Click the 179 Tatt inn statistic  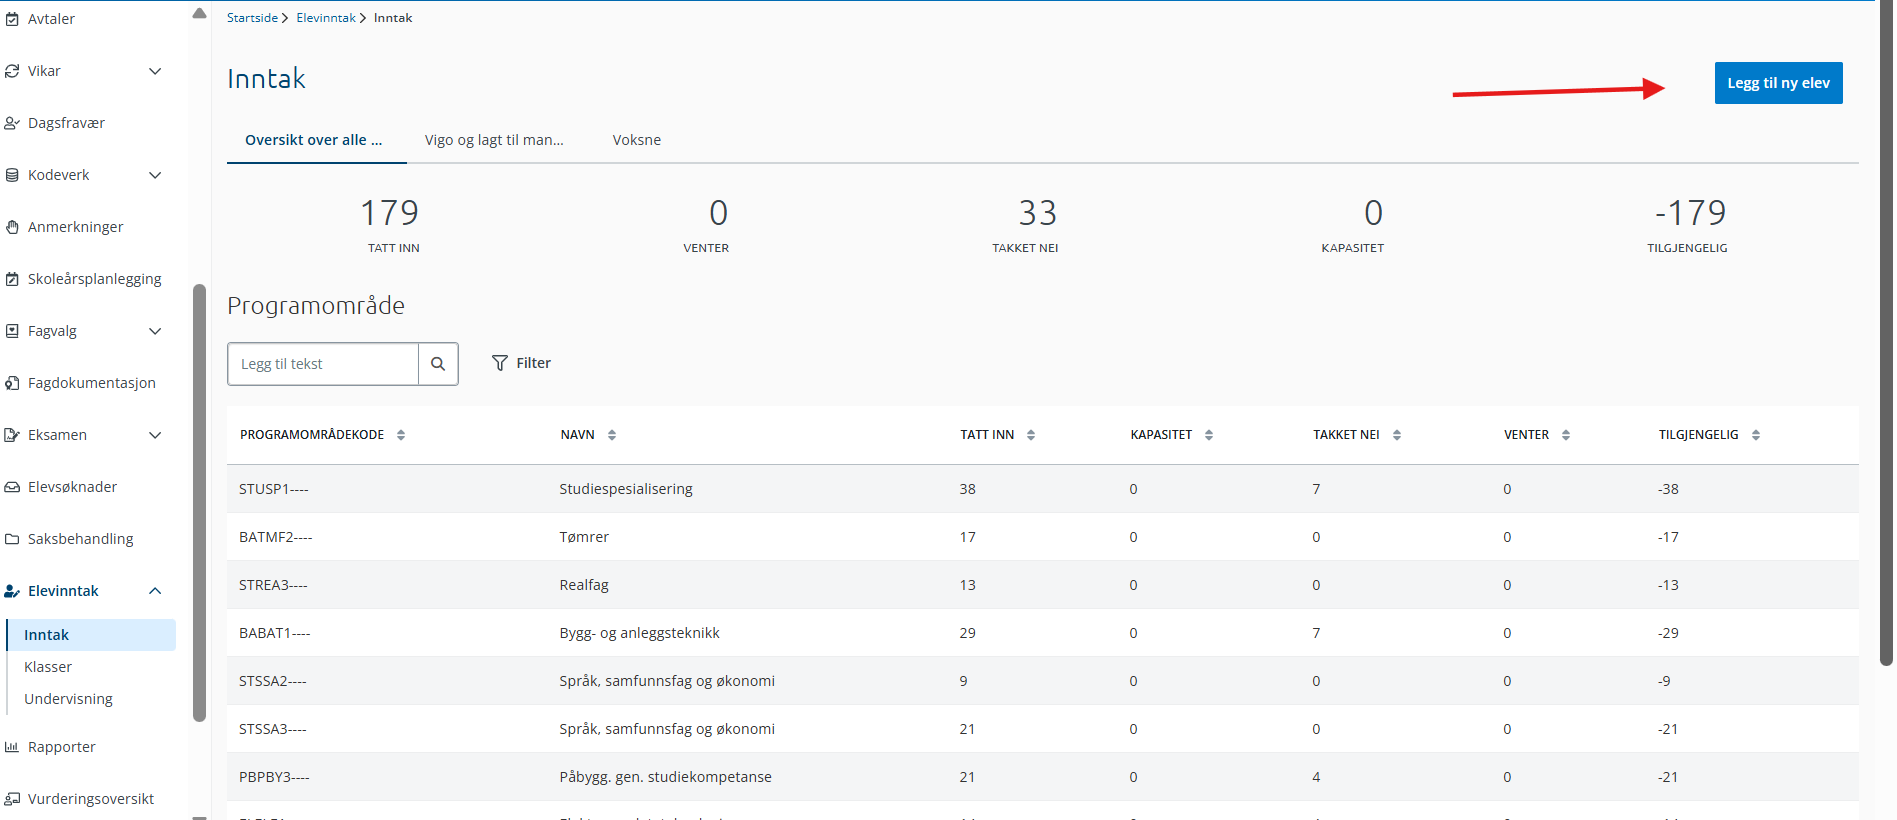tap(390, 224)
